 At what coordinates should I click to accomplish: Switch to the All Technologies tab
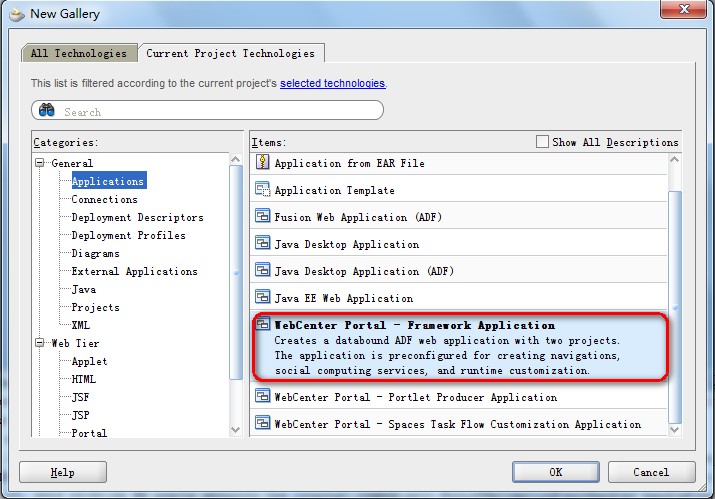pos(79,53)
